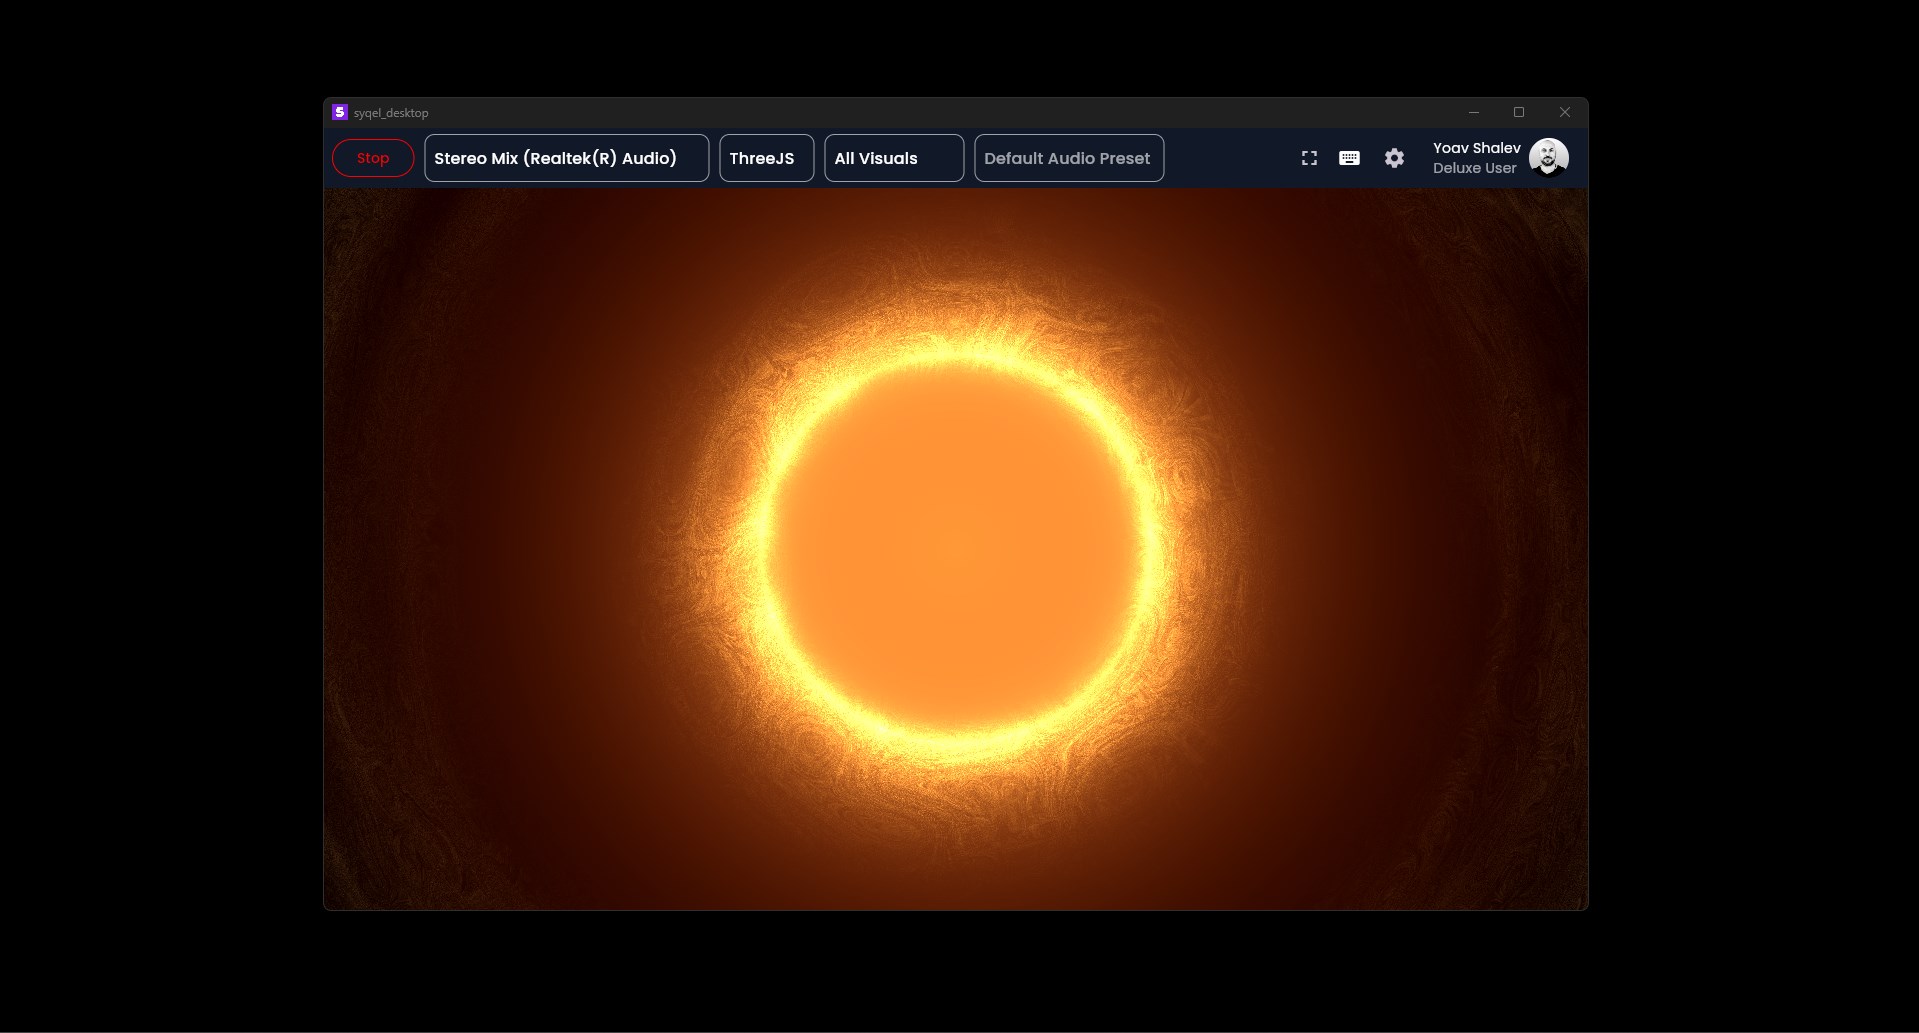
Task: Select the ThreeJS visuals engine option
Action: (x=765, y=157)
